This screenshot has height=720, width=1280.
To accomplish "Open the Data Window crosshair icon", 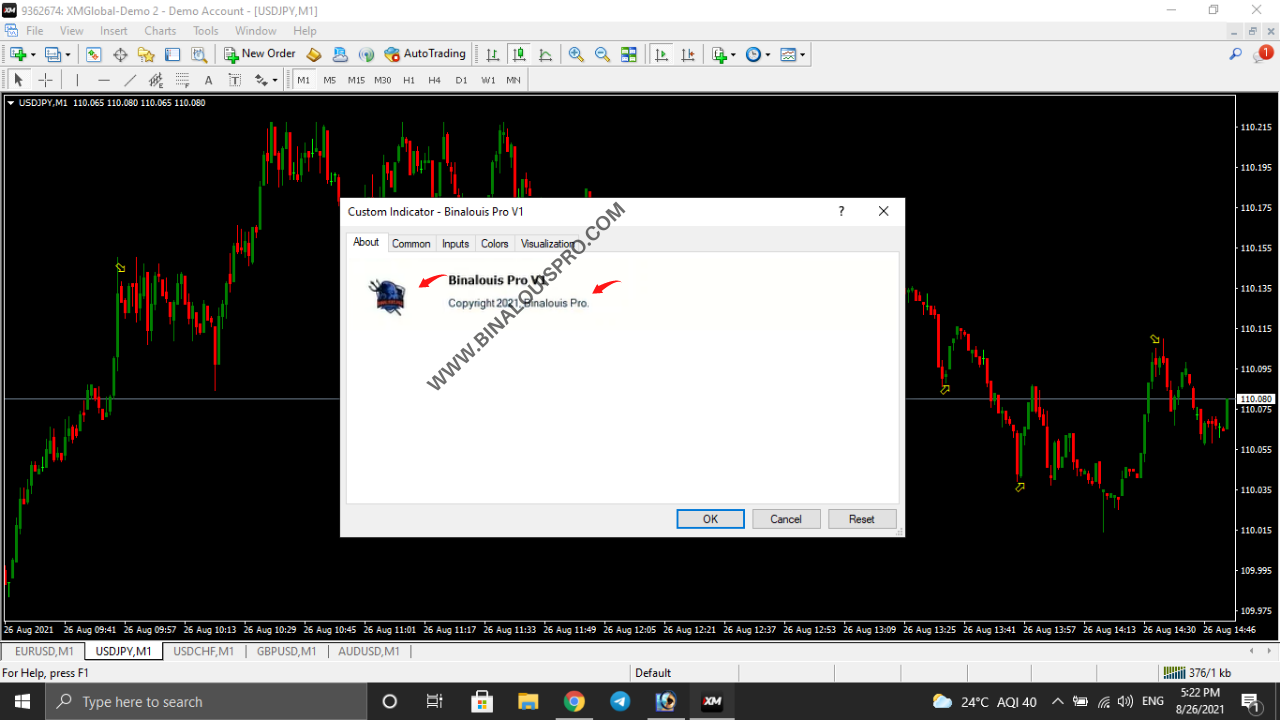I will pos(120,54).
